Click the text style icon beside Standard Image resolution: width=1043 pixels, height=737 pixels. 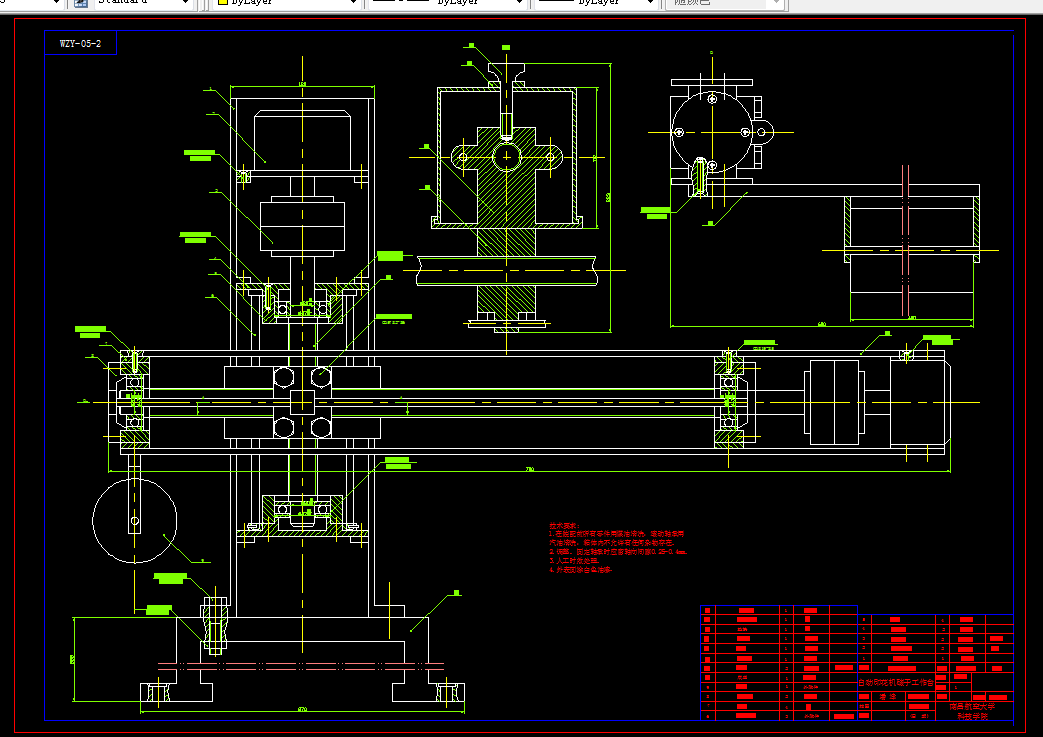80,3
